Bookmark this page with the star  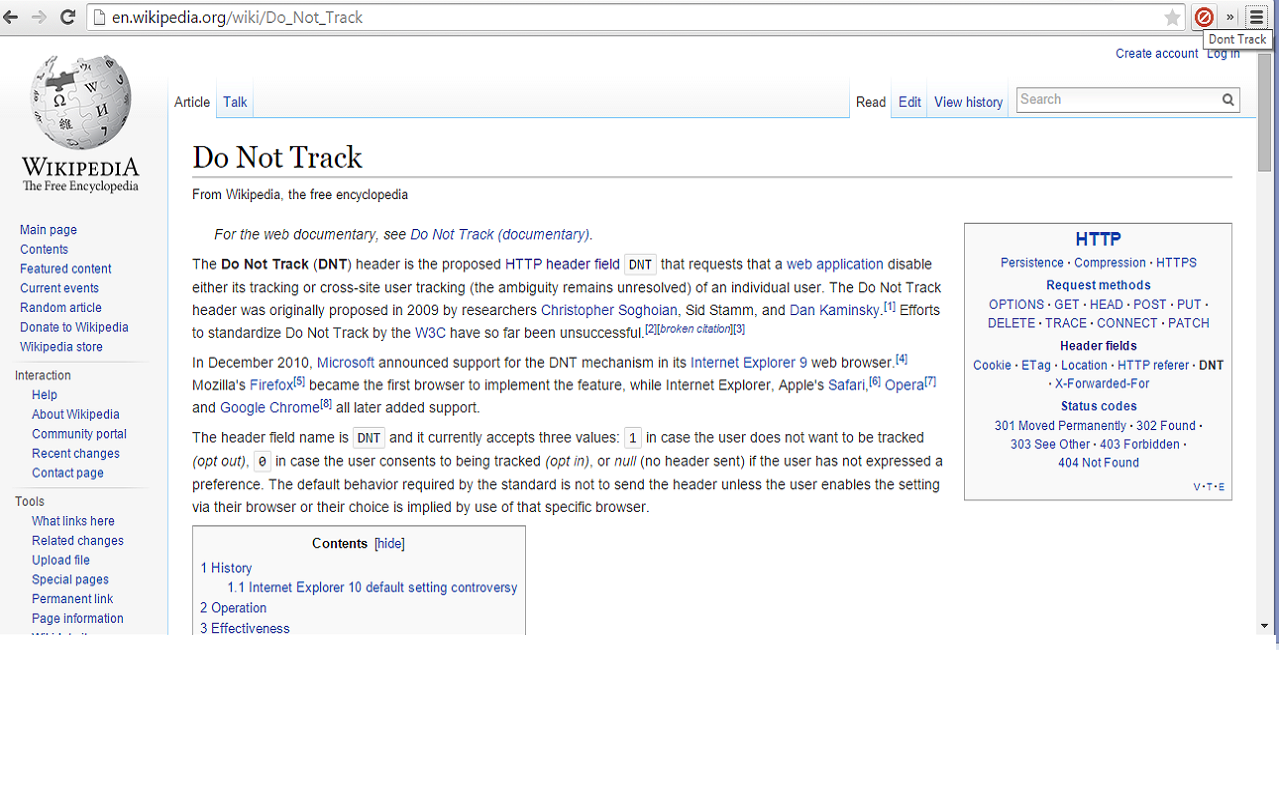click(1172, 16)
